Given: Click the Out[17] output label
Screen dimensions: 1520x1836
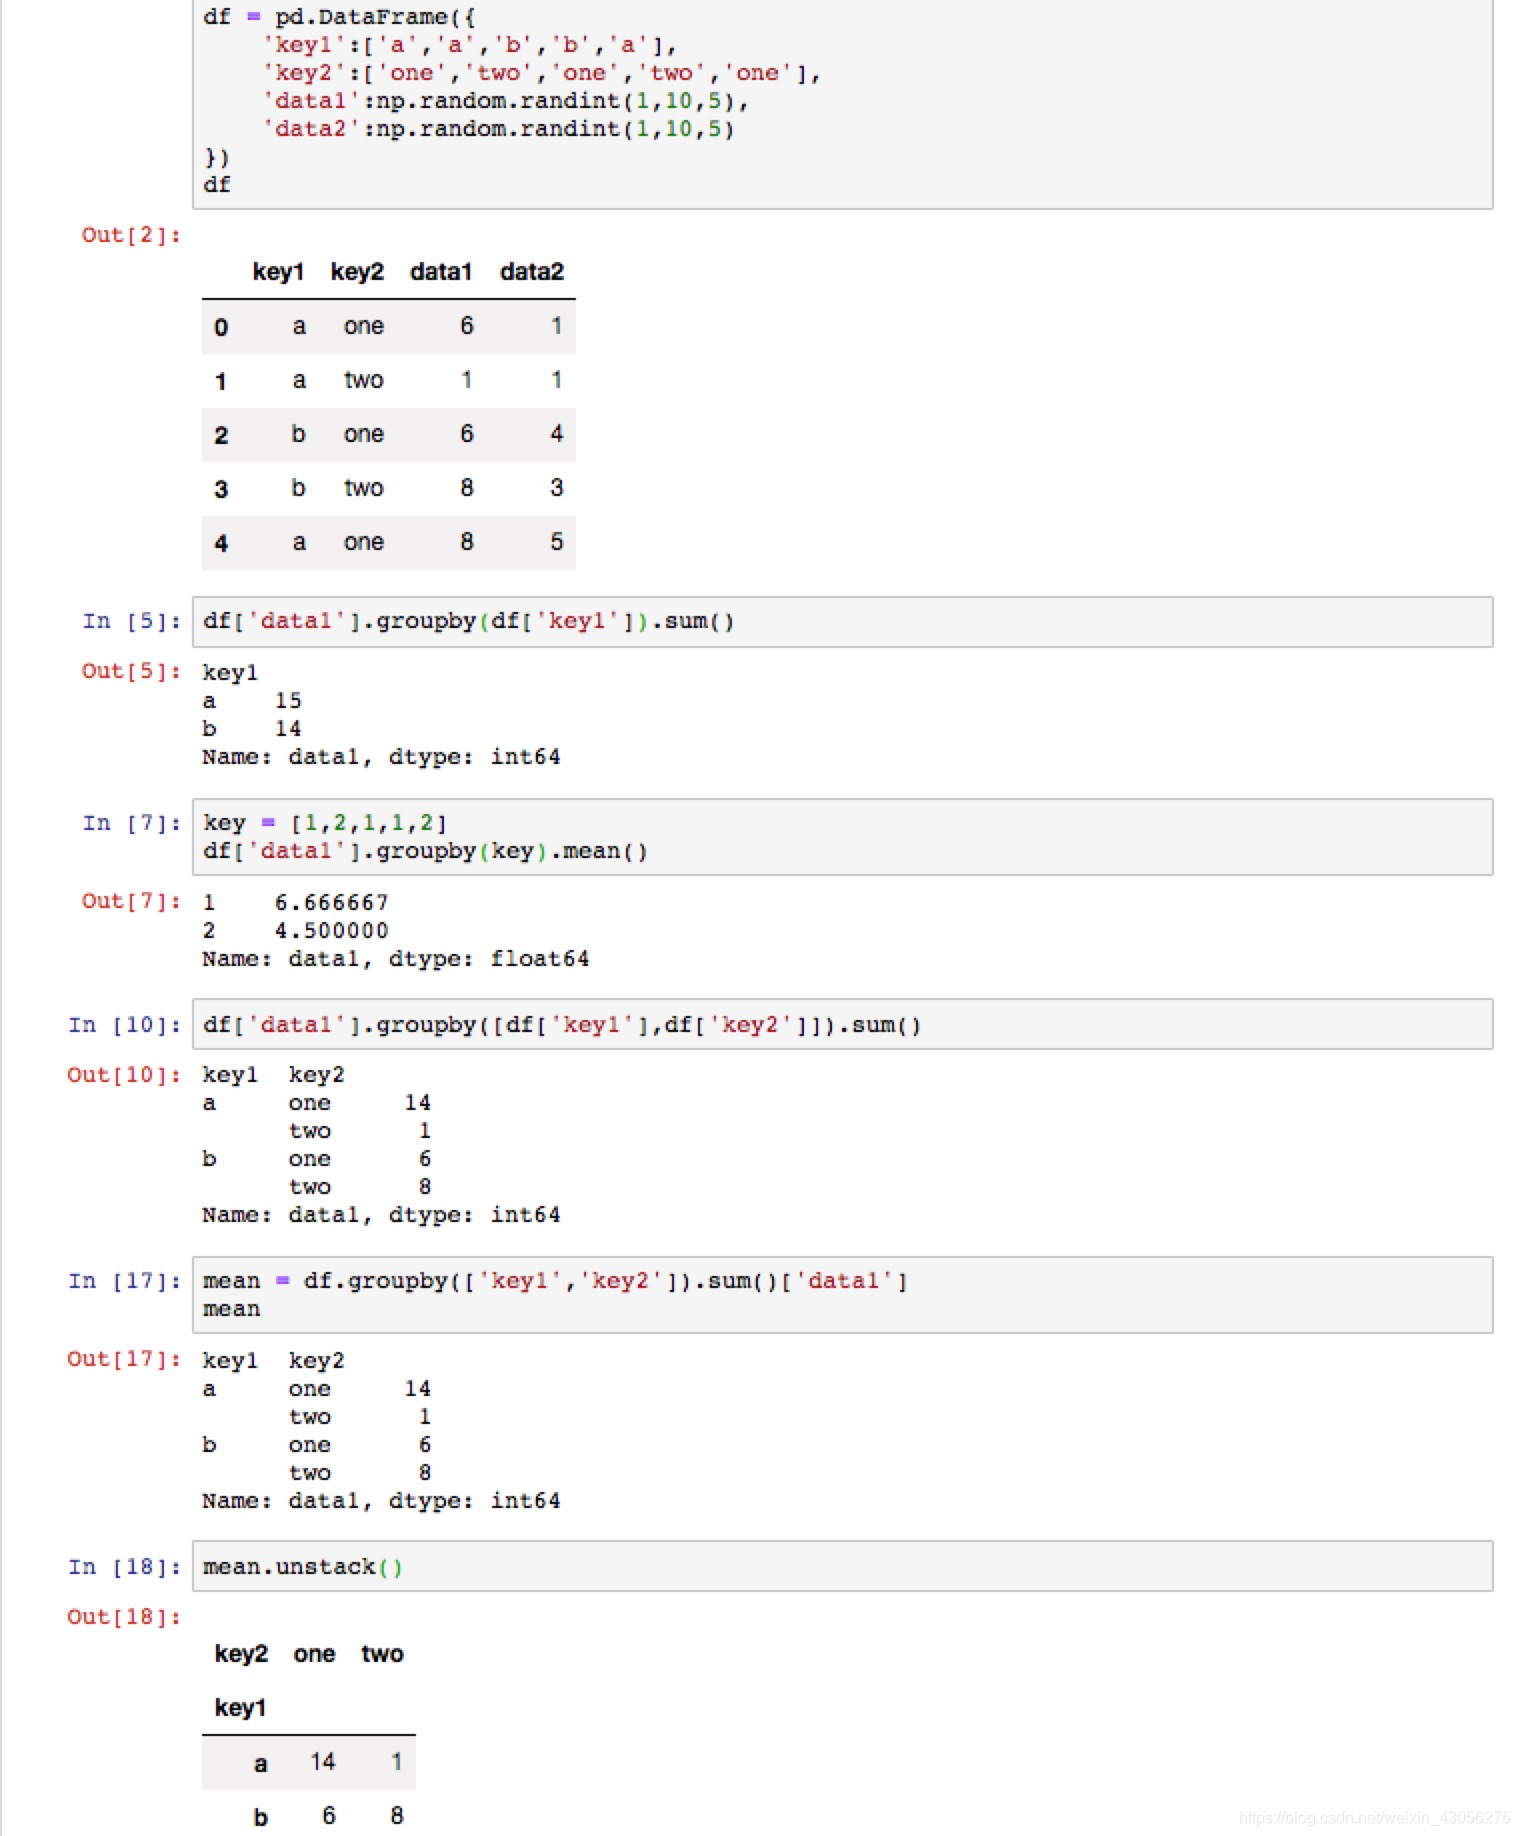Looking at the screenshot, I should 124,1359.
